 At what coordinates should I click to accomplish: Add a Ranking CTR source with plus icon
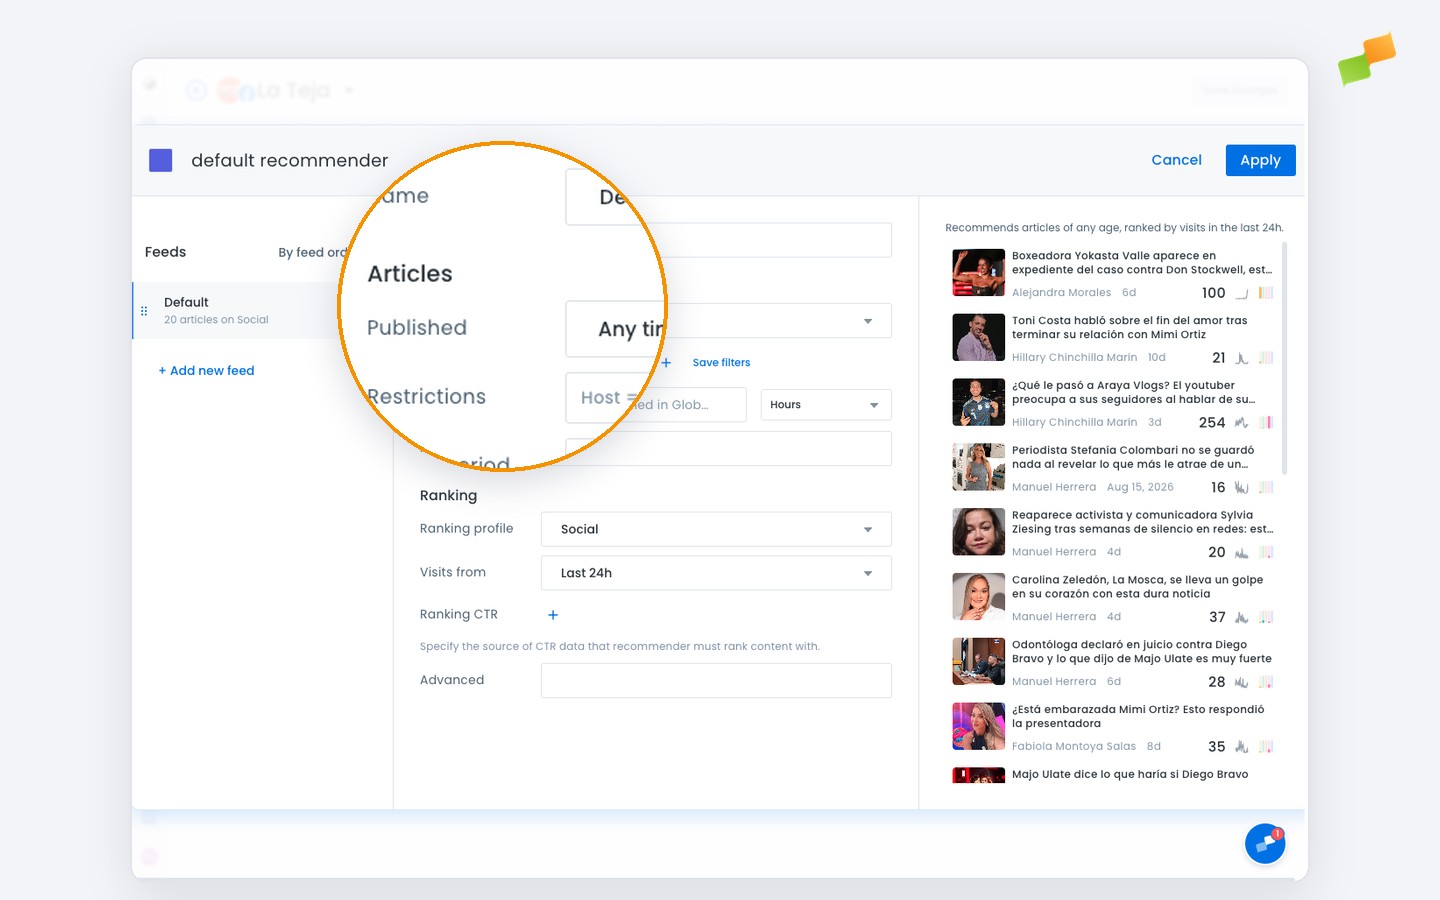tap(553, 615)
